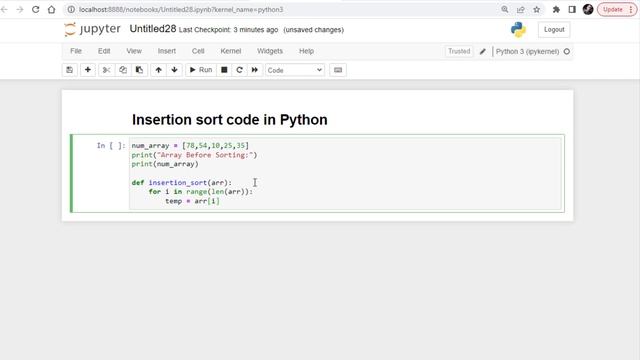The height and width of the screenshot is (360, 640).
Task: Open the Widgets menu
Action: click(270, 51)
